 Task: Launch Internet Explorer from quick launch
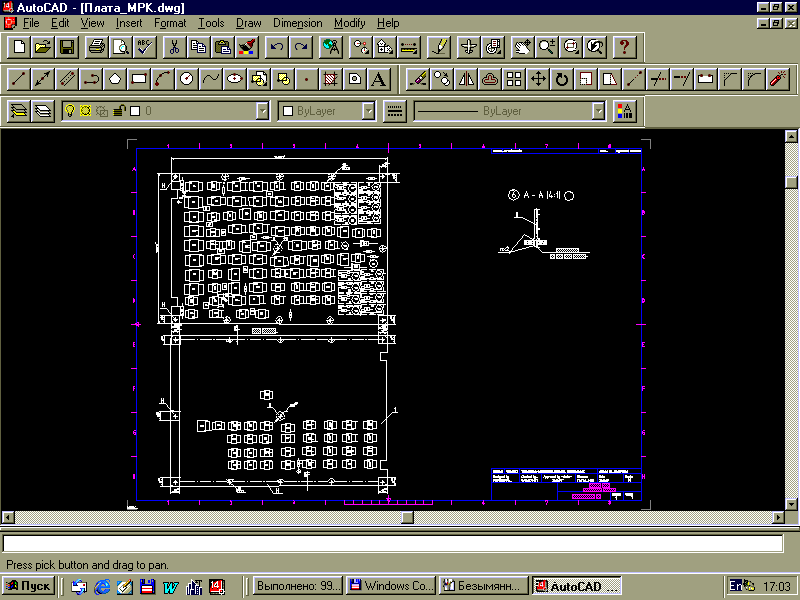(102, 587)
